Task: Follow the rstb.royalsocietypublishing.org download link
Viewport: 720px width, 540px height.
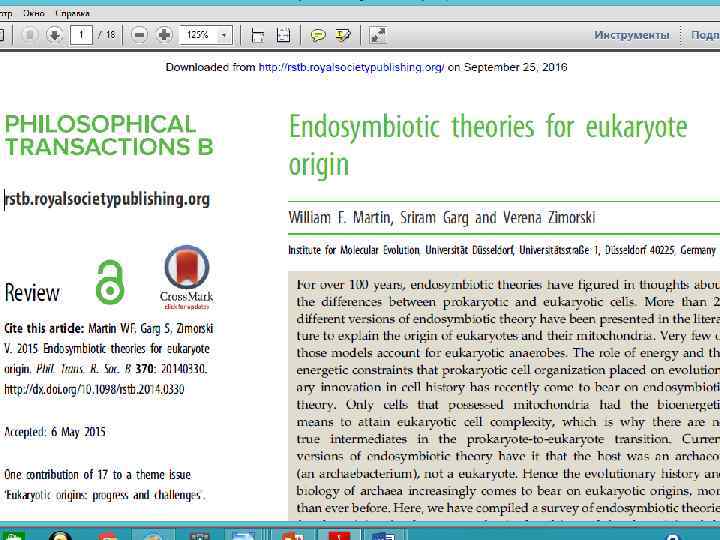Action: coord(351,67)
